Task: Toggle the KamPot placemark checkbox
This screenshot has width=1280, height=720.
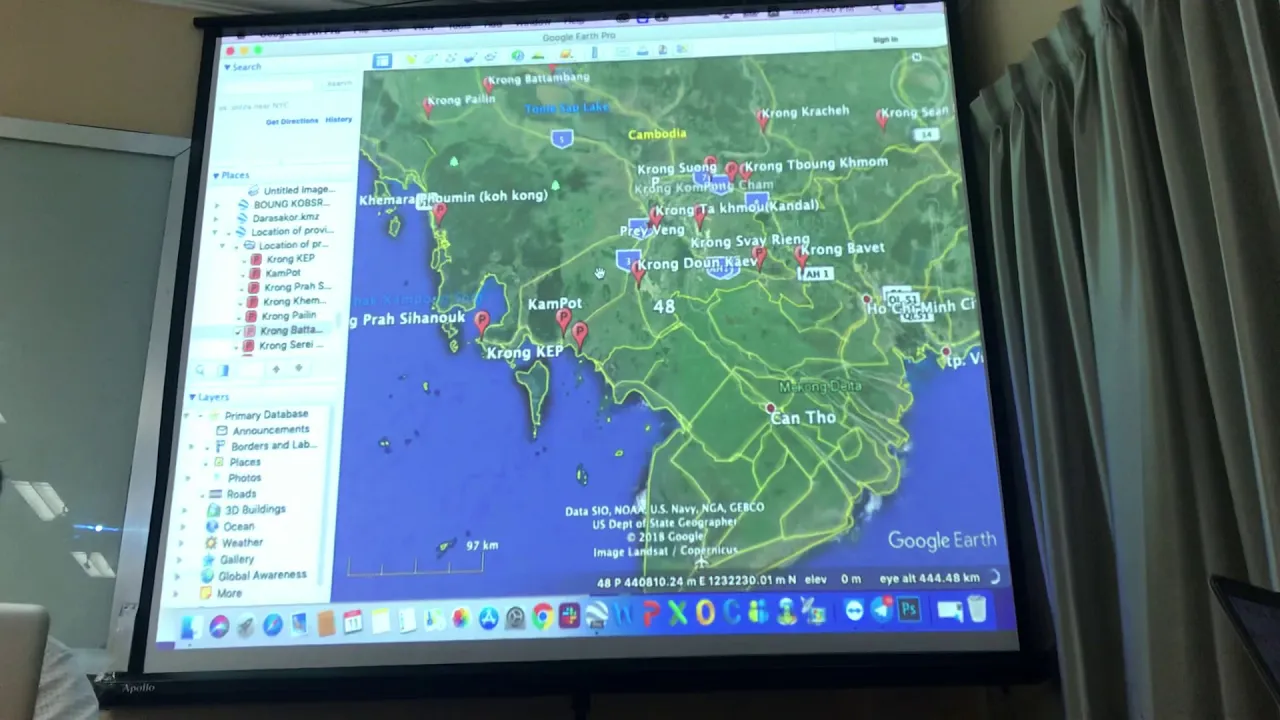Action: (x=243, y=274)
